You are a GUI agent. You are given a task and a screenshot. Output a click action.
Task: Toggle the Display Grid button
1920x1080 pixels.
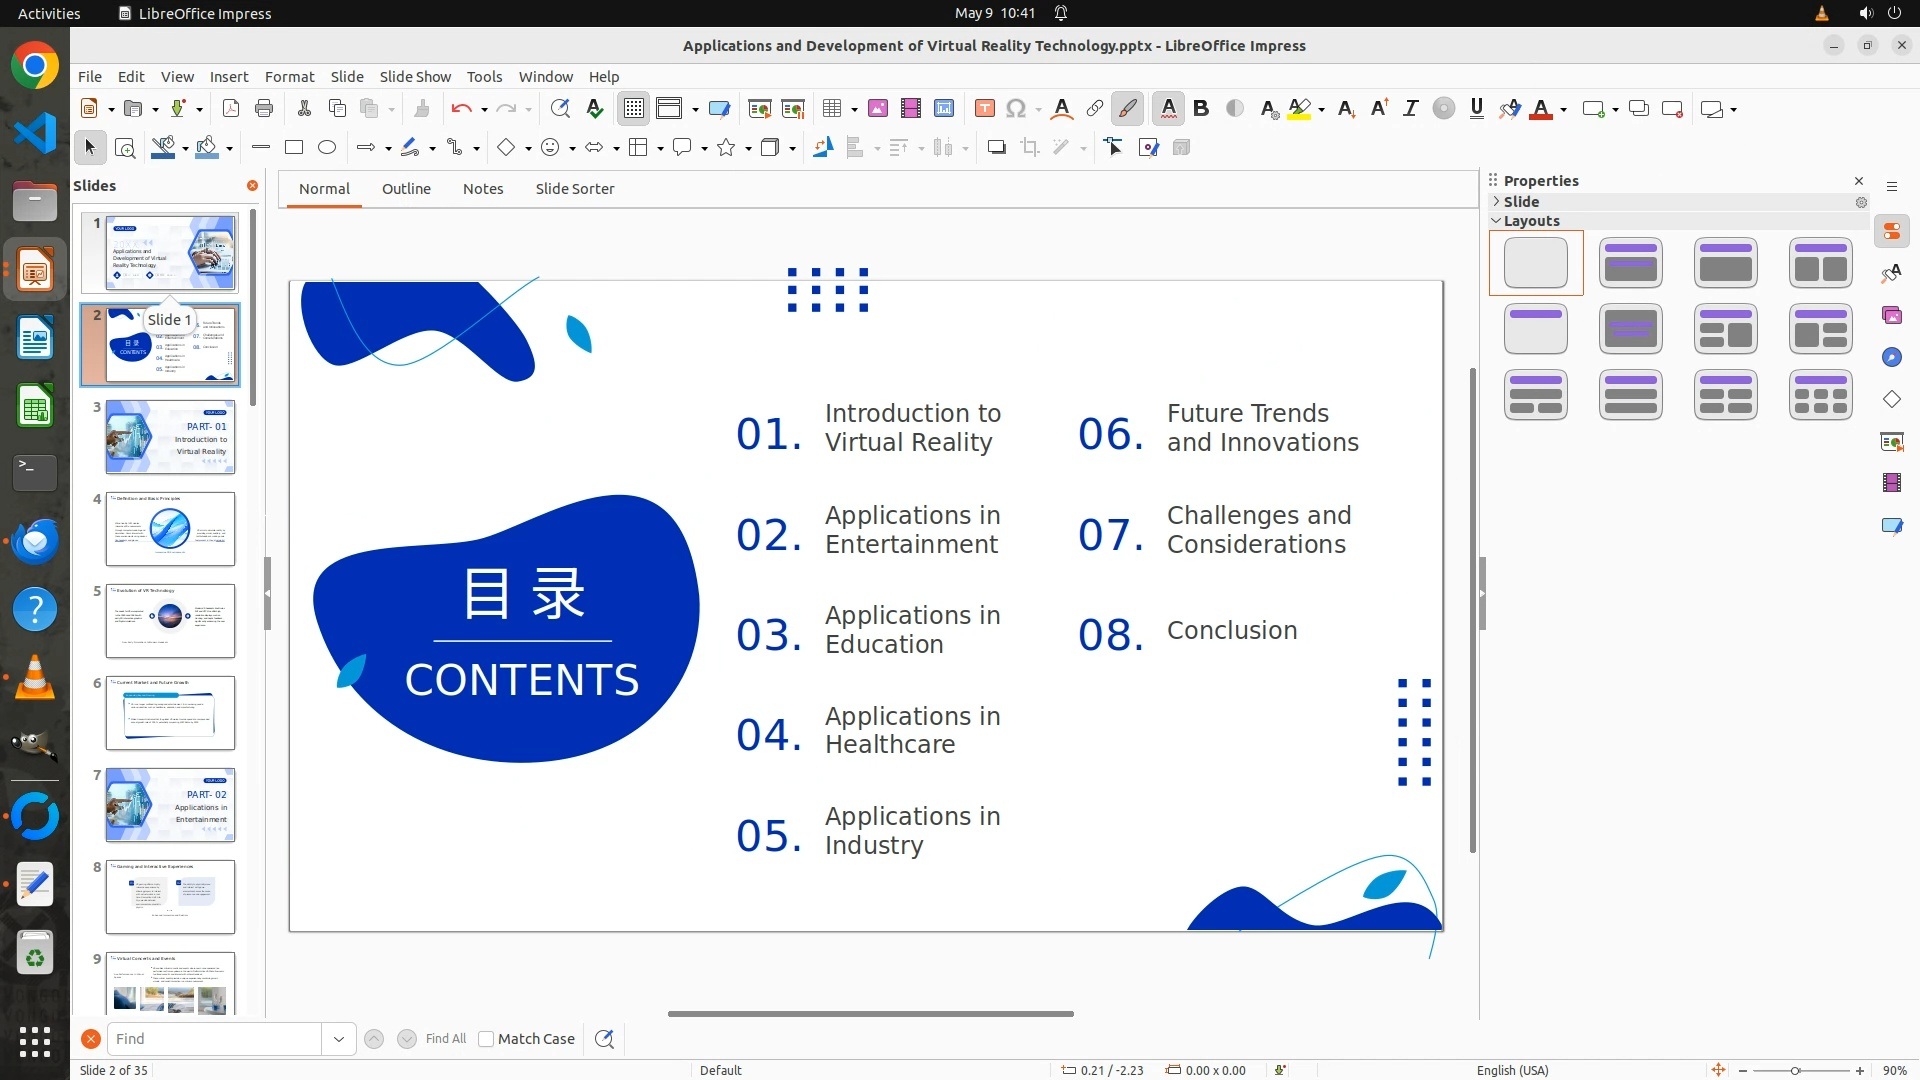pos(634,109)
